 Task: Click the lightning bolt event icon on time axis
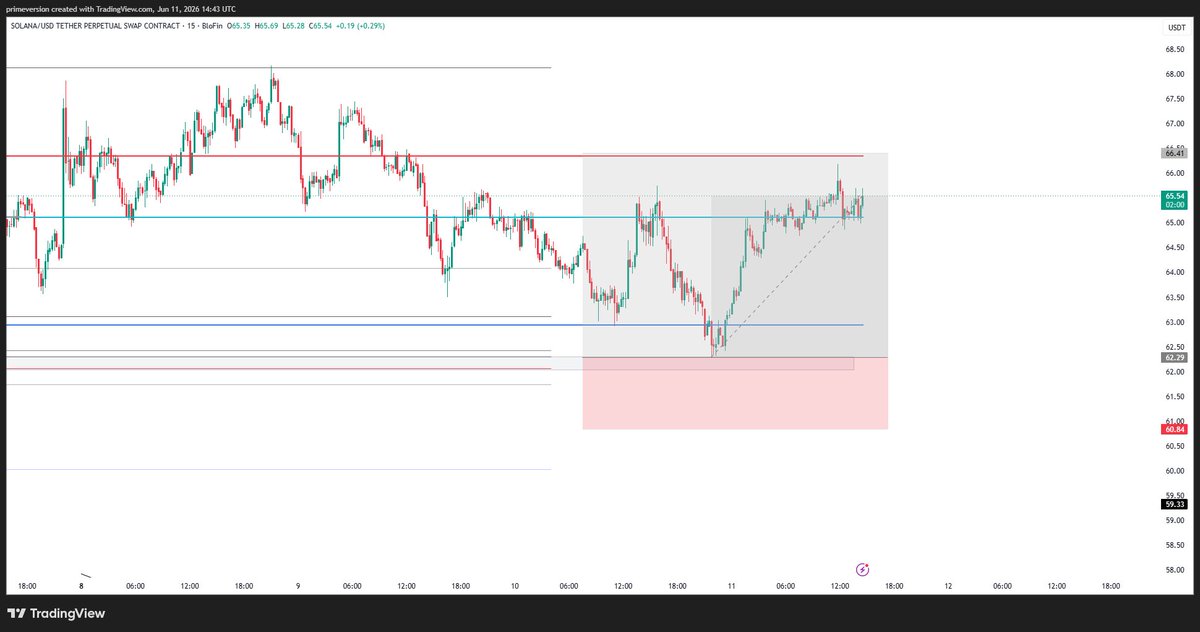coord(862,568)
